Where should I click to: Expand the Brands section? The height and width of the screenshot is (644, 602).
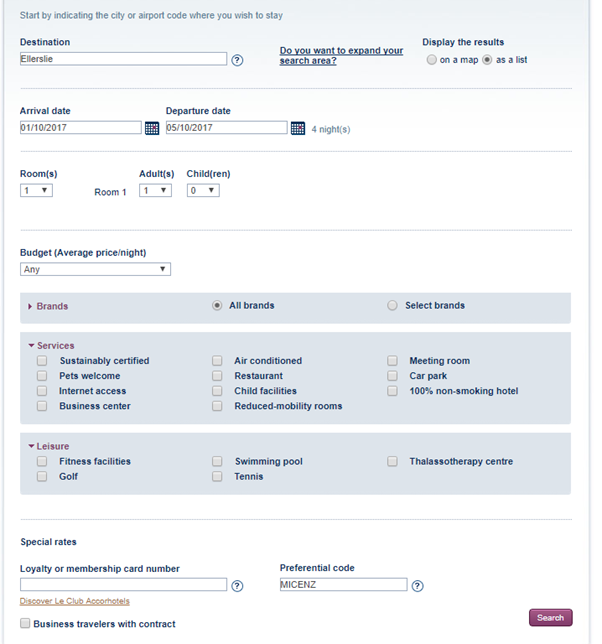(52, 306)
